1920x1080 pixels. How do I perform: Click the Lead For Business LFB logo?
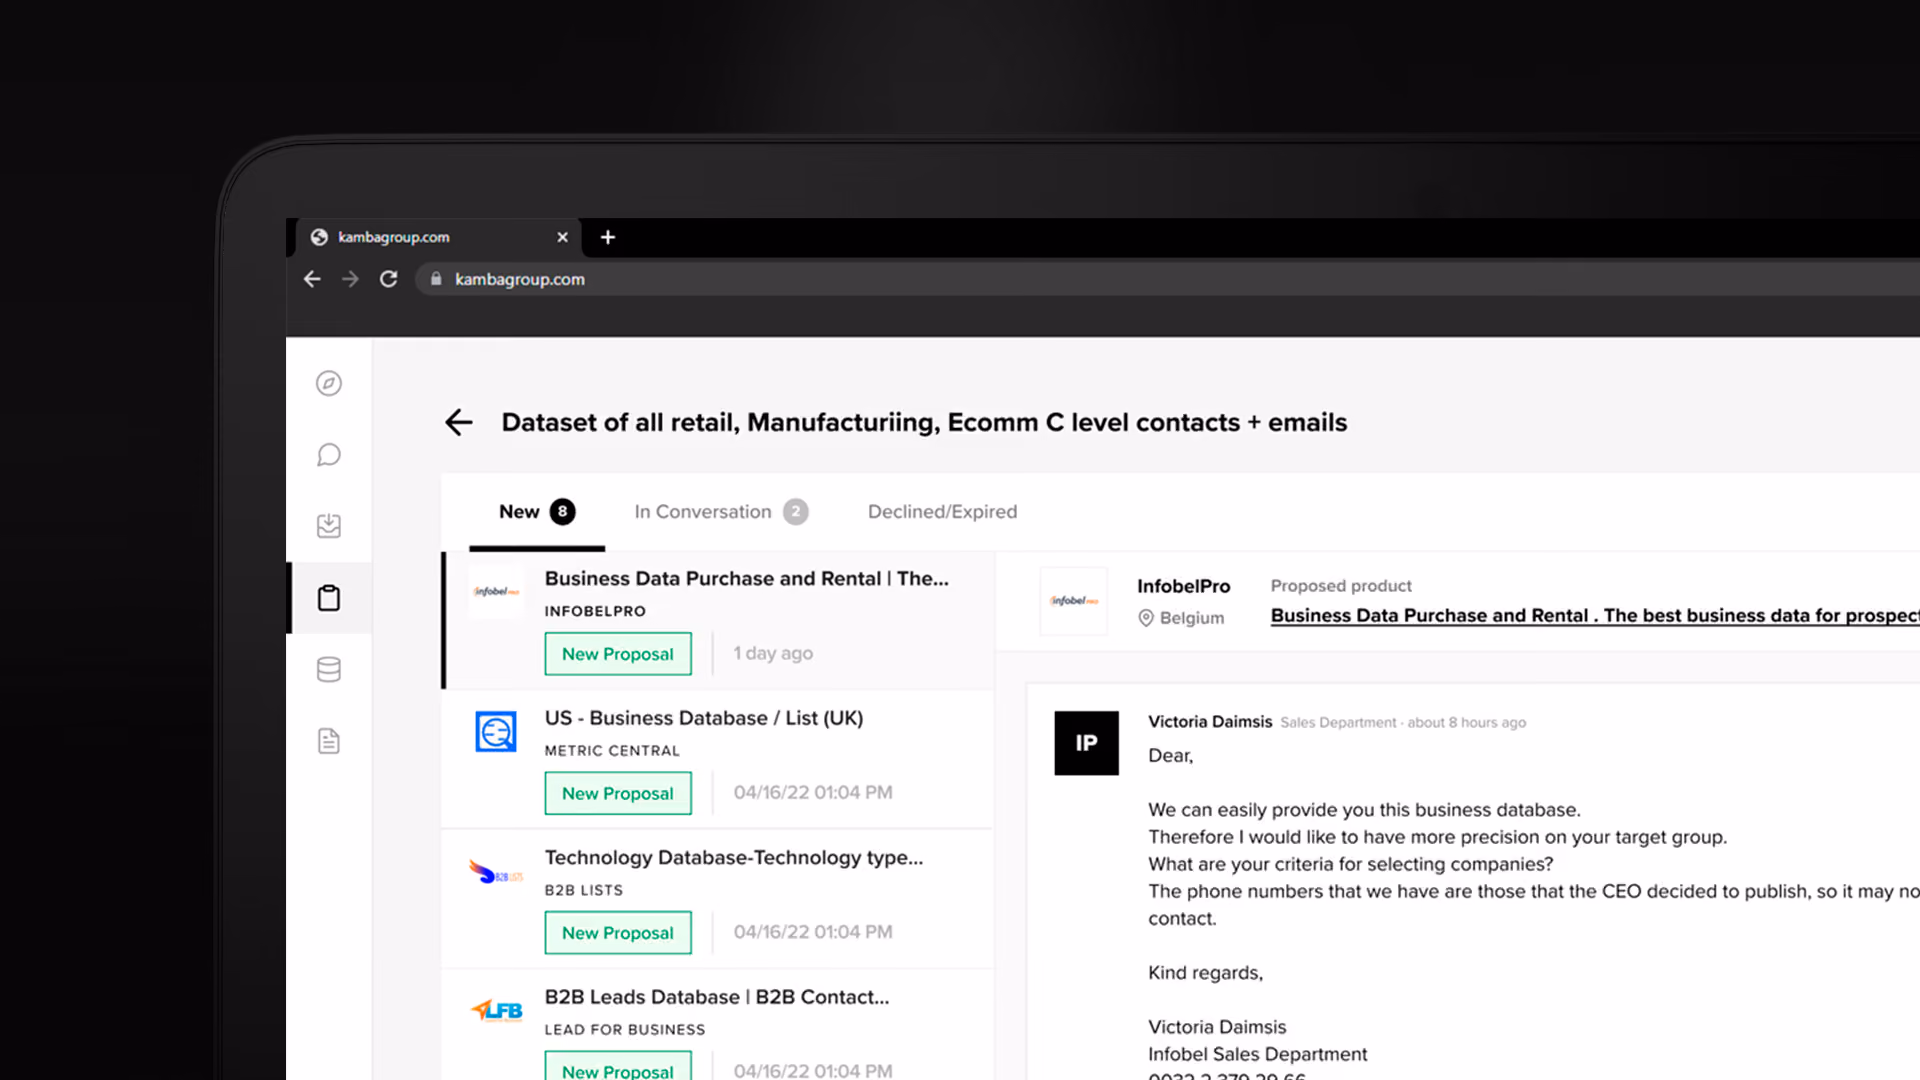tap(496, 1011)
